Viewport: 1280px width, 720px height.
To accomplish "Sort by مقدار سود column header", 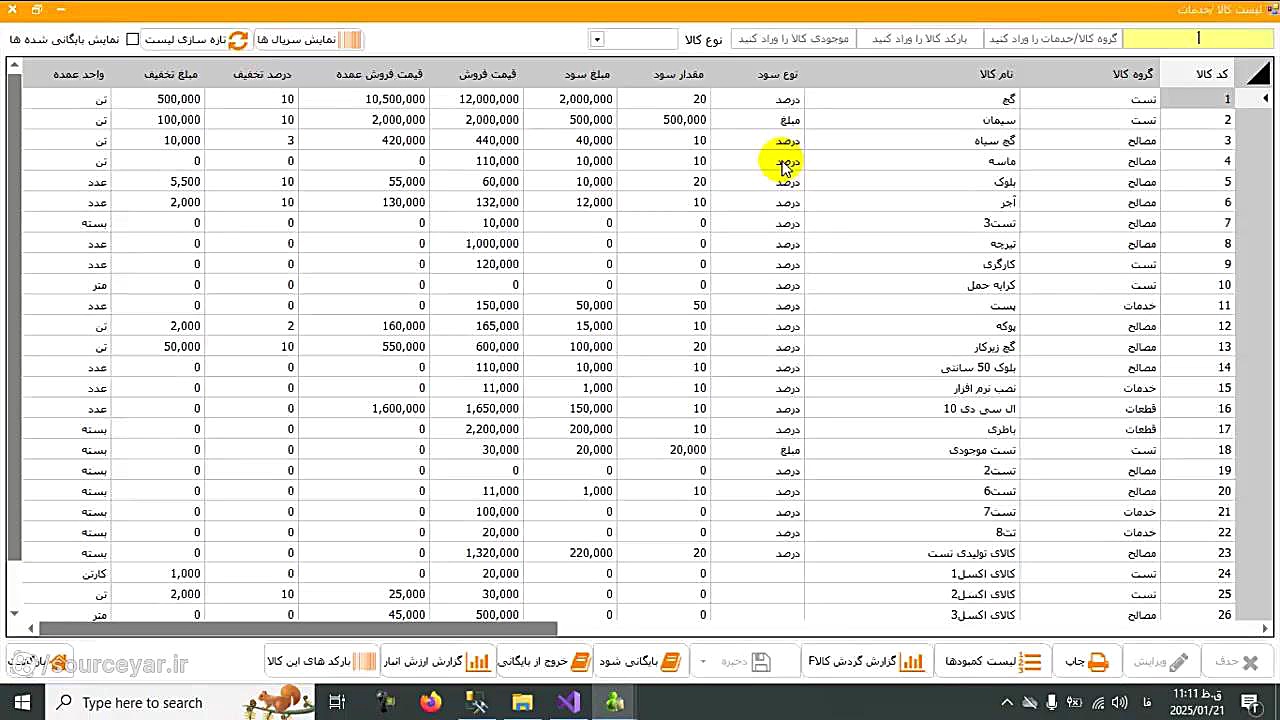I will click(x=663, y=74).
